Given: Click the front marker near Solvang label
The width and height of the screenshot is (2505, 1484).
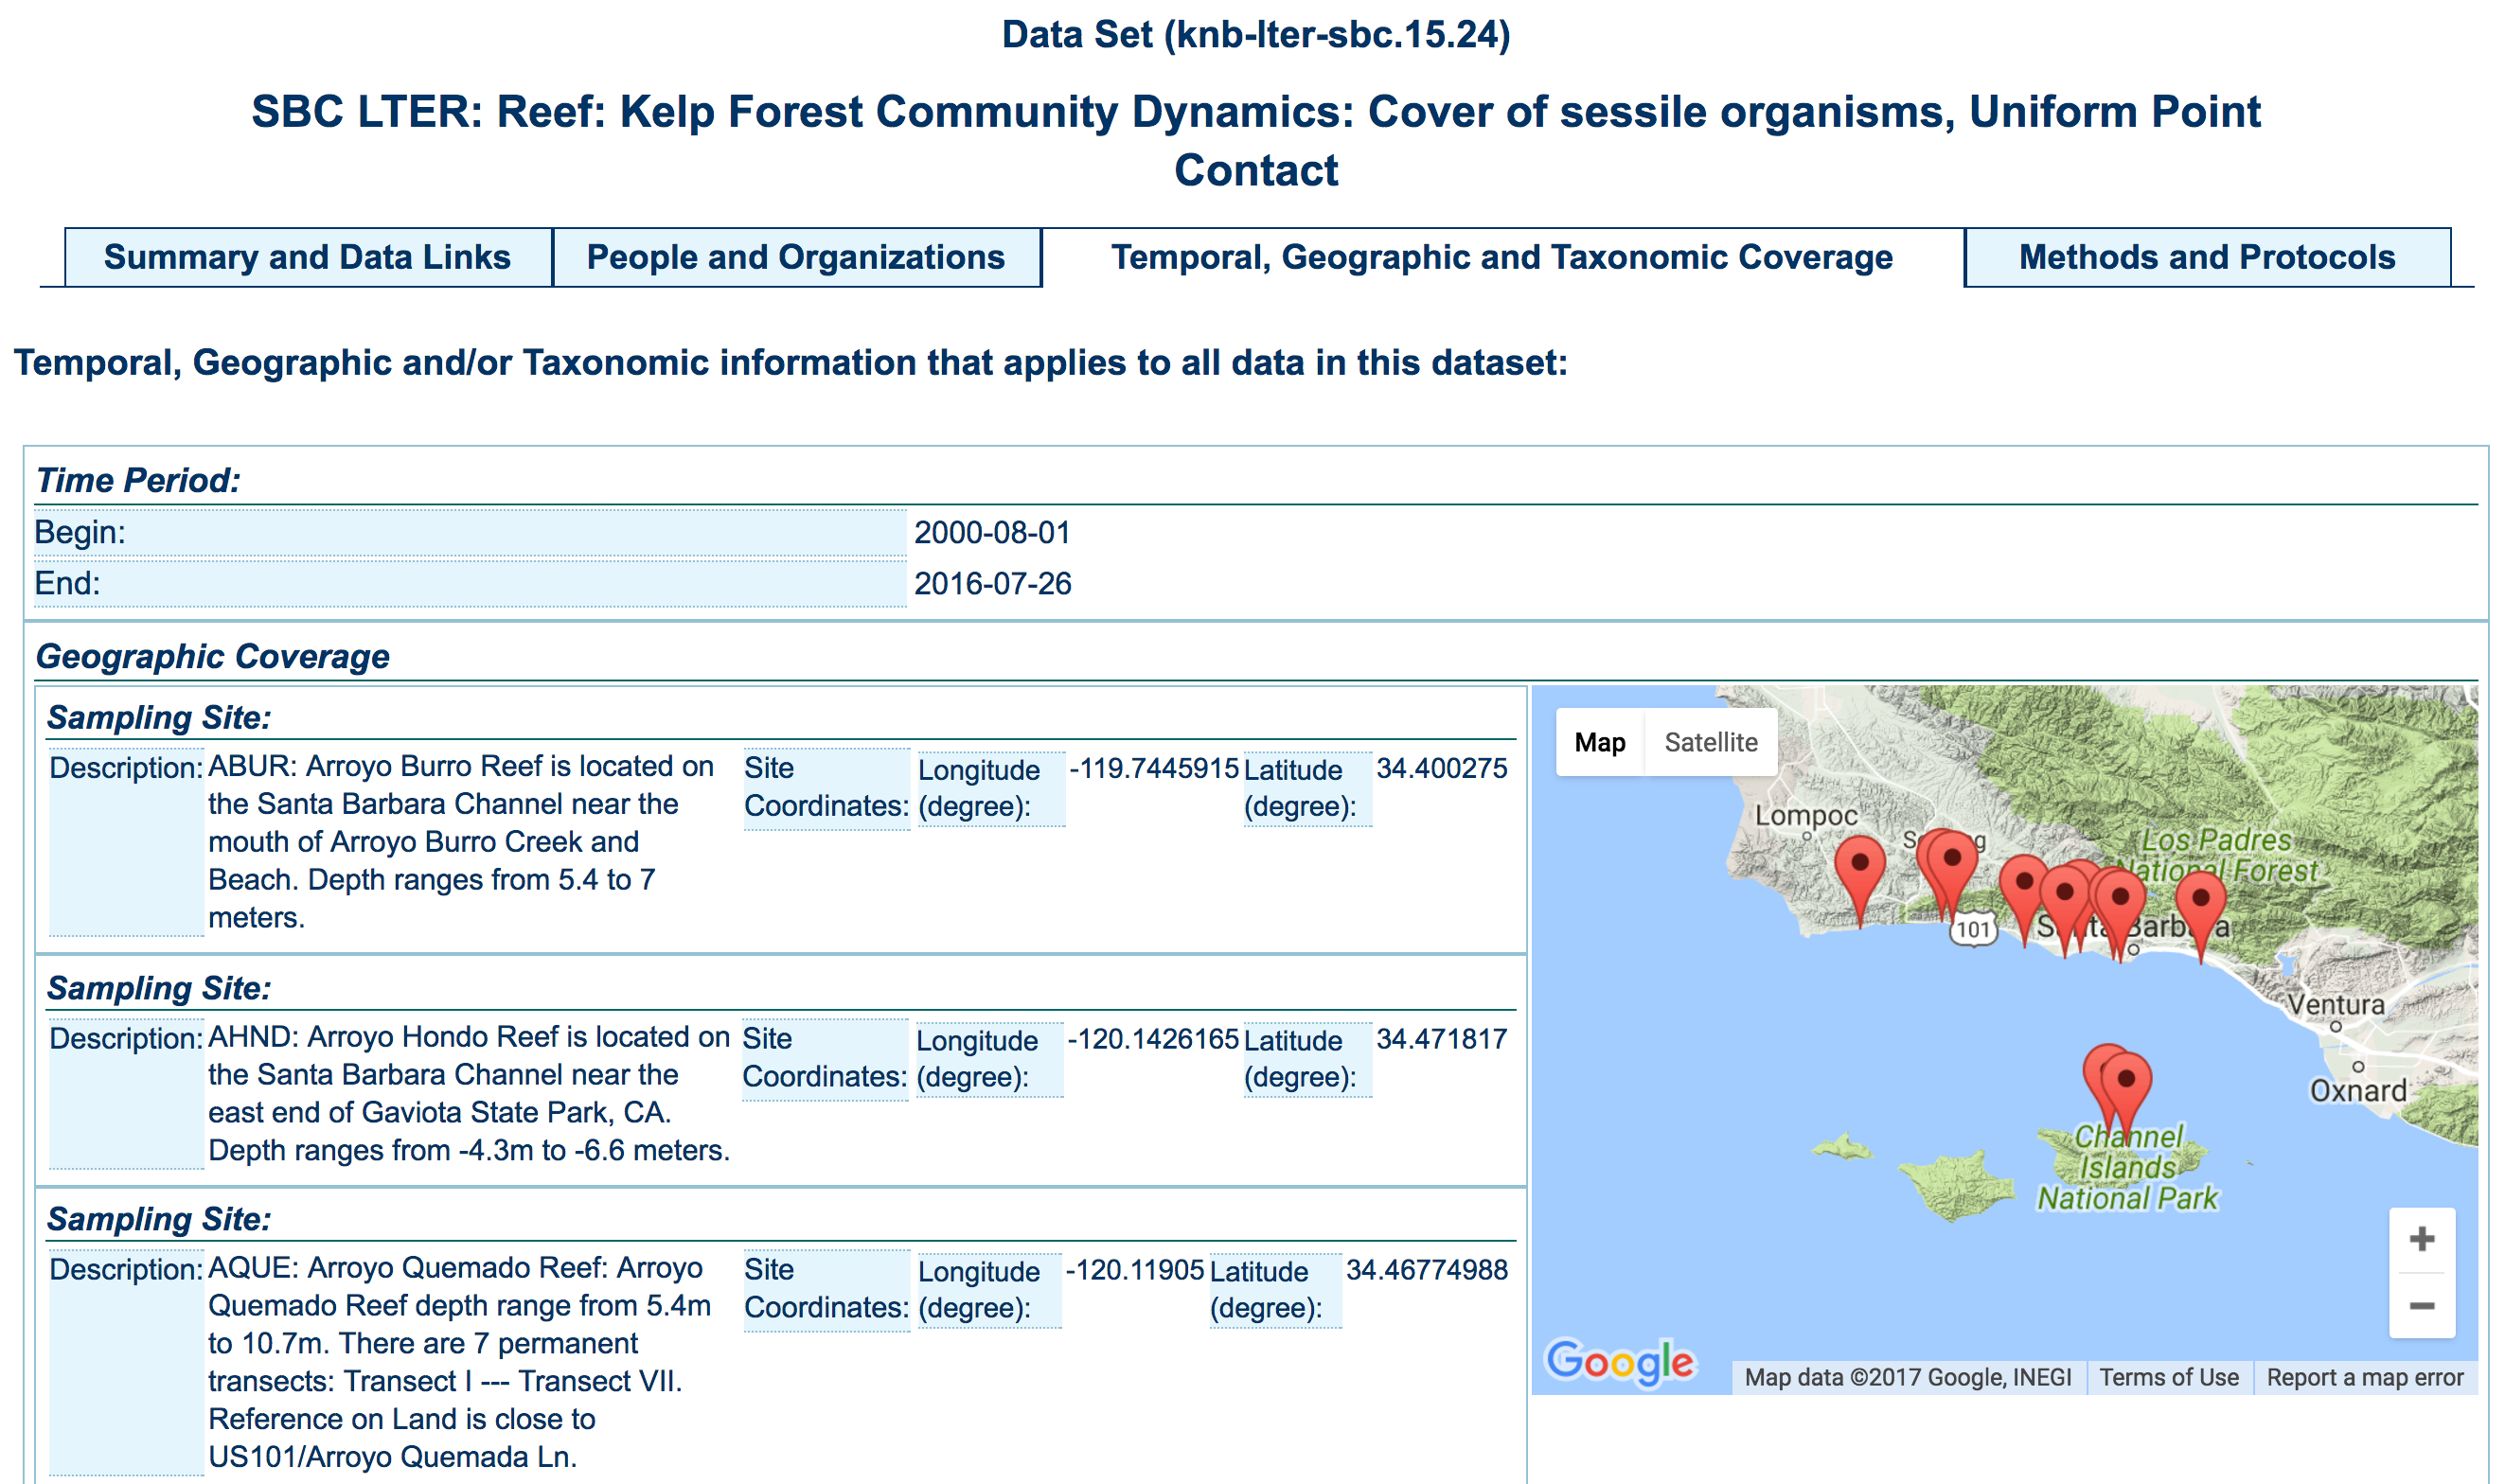Looking at the screenshot, I should coord(1951,860).
